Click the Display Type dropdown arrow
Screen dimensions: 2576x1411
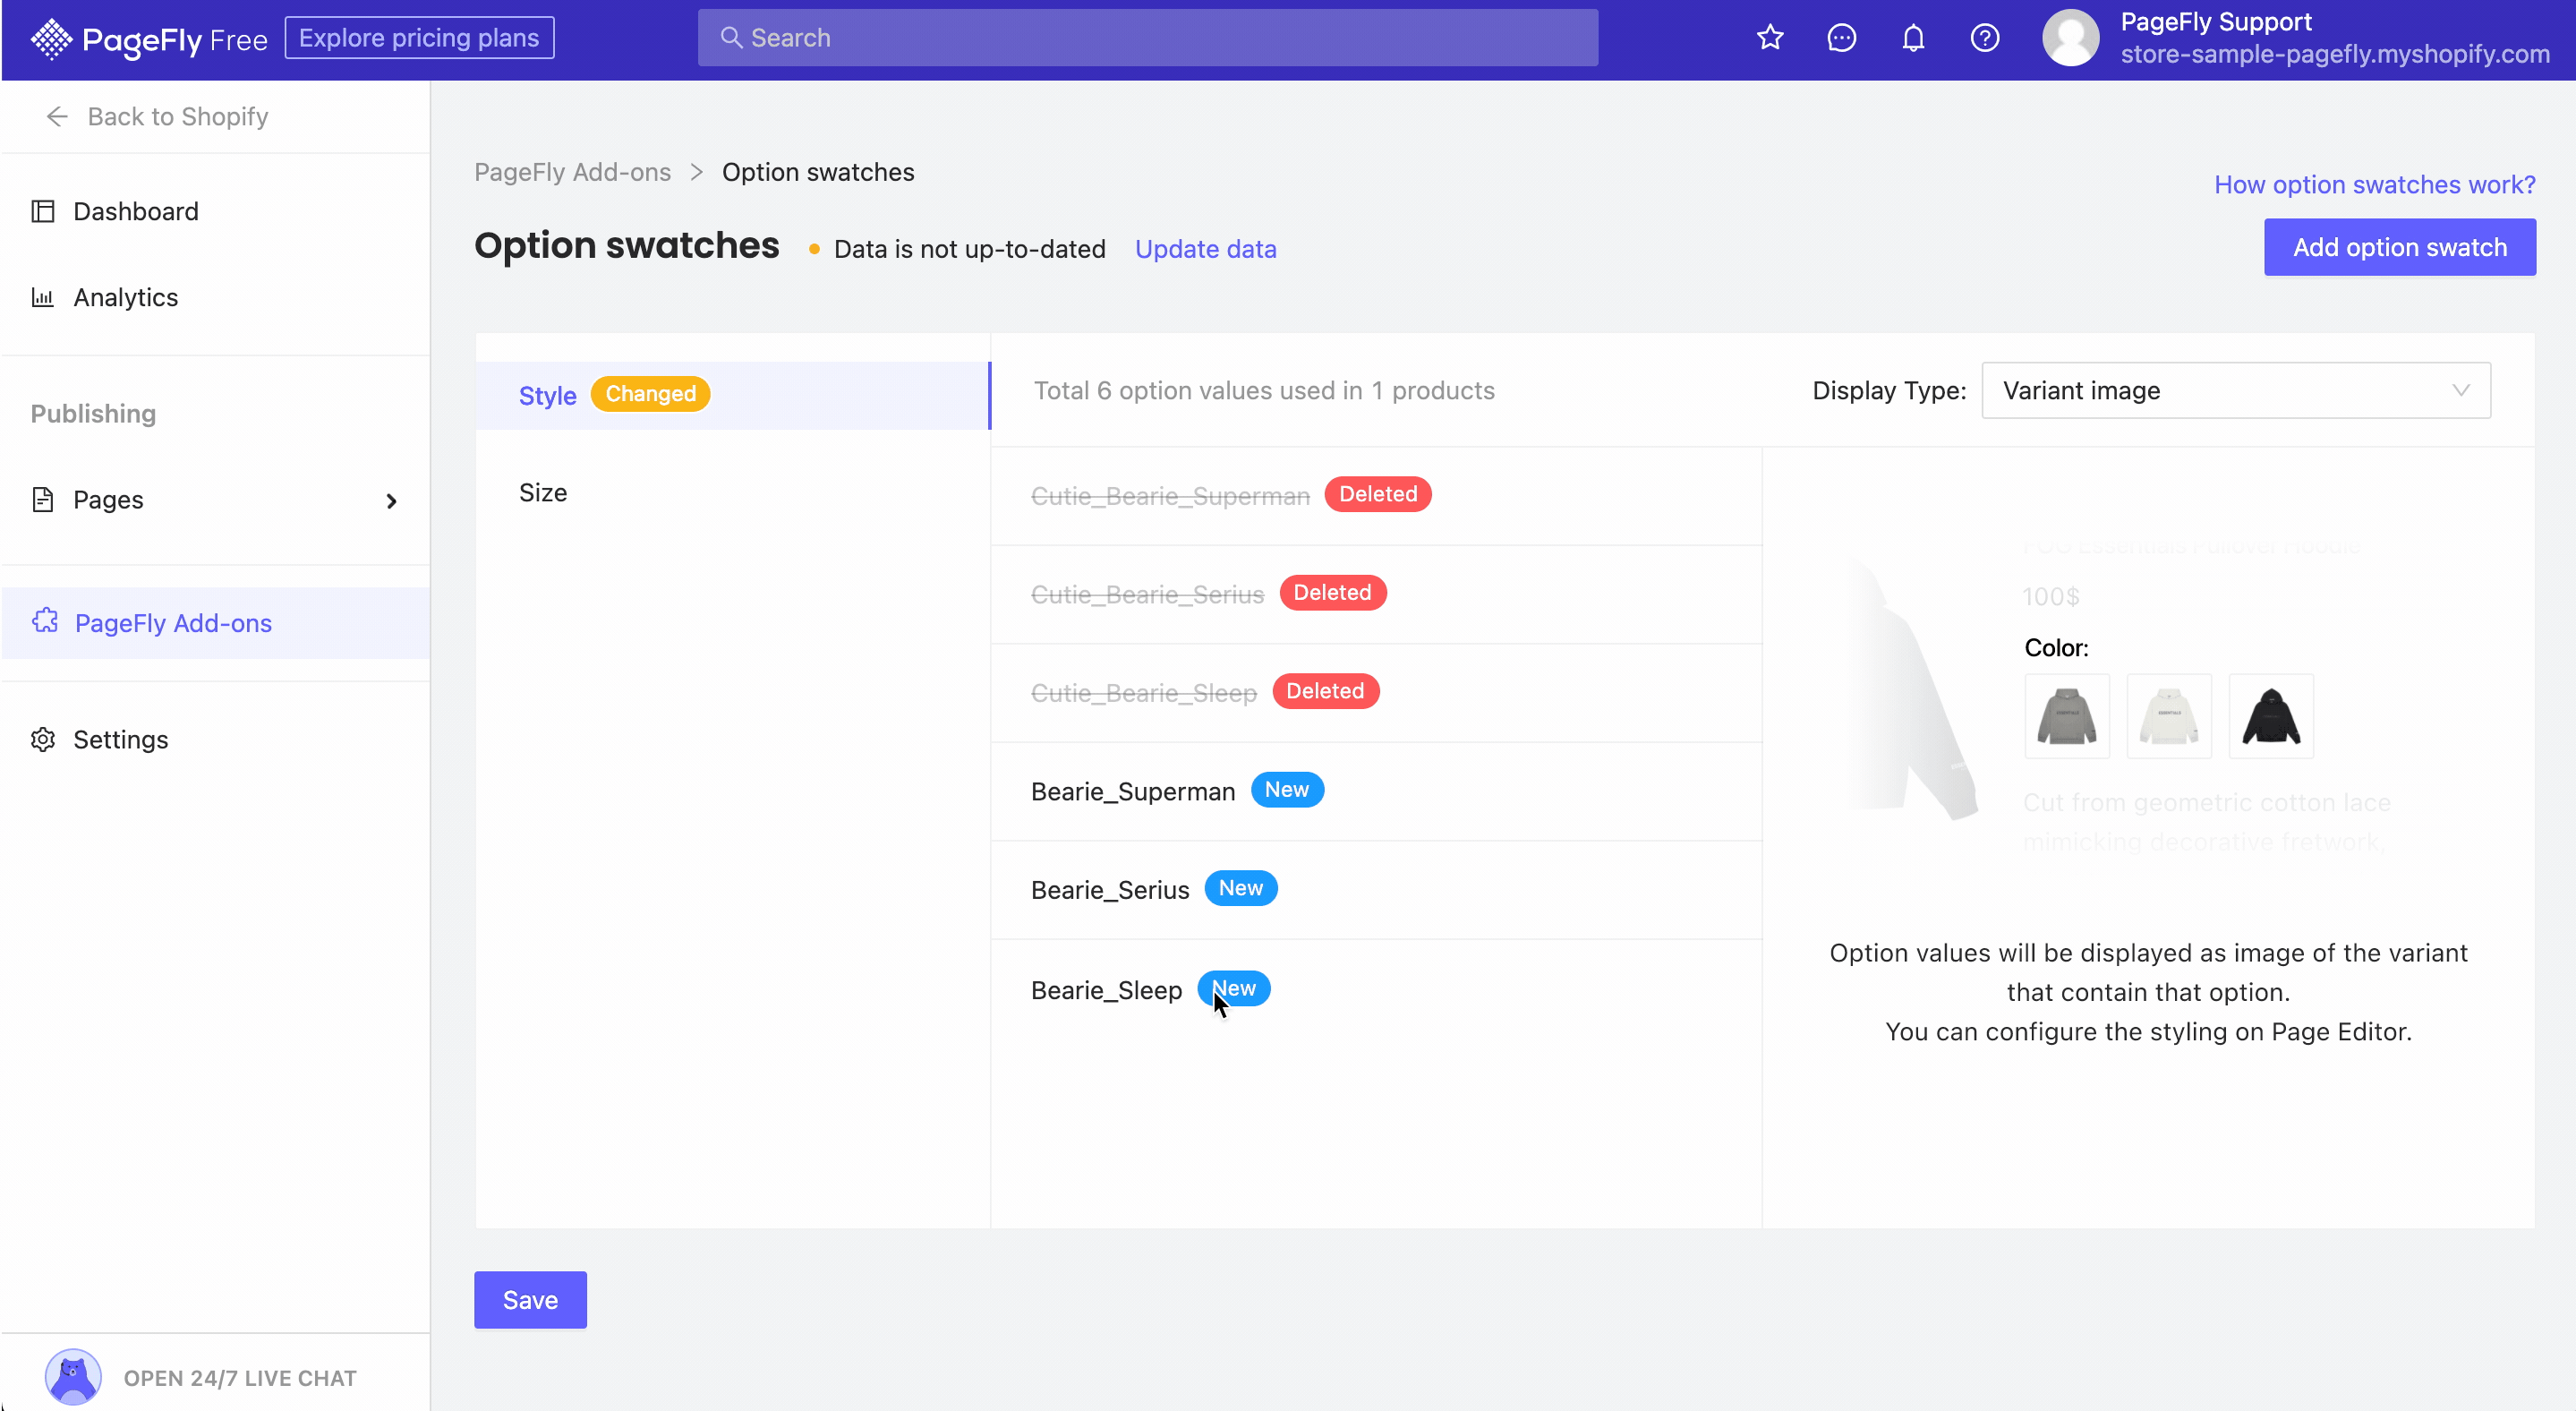point(2461,390)
